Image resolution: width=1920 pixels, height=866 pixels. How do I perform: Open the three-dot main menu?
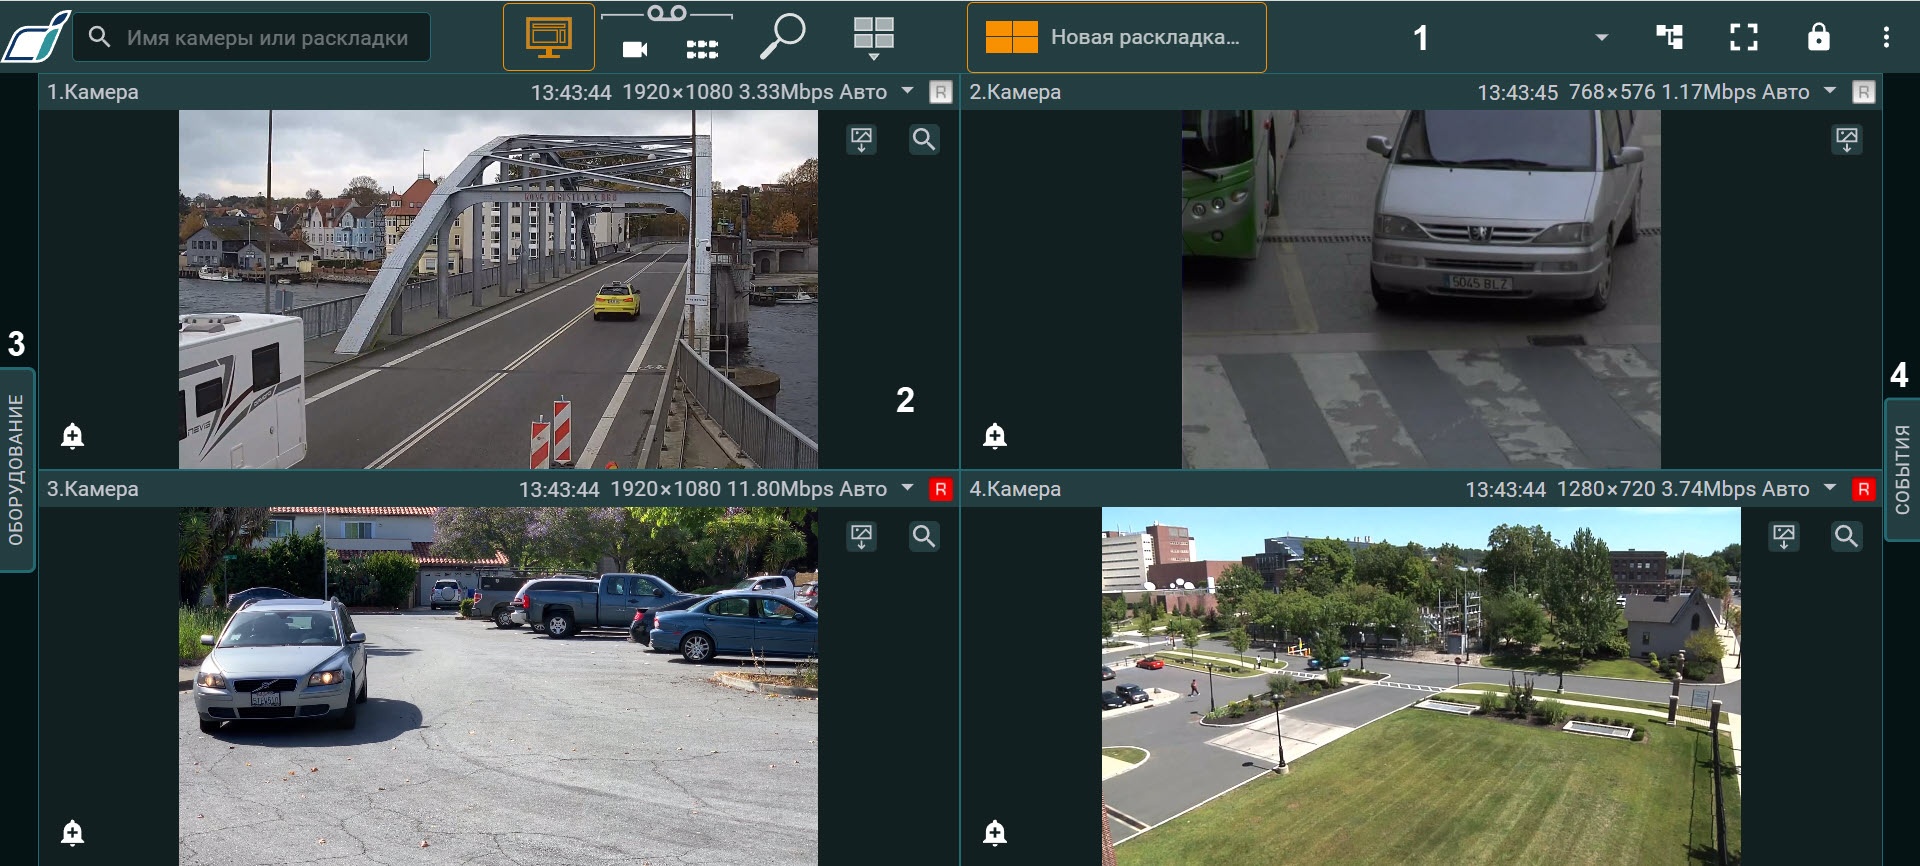click(1886, 37)
